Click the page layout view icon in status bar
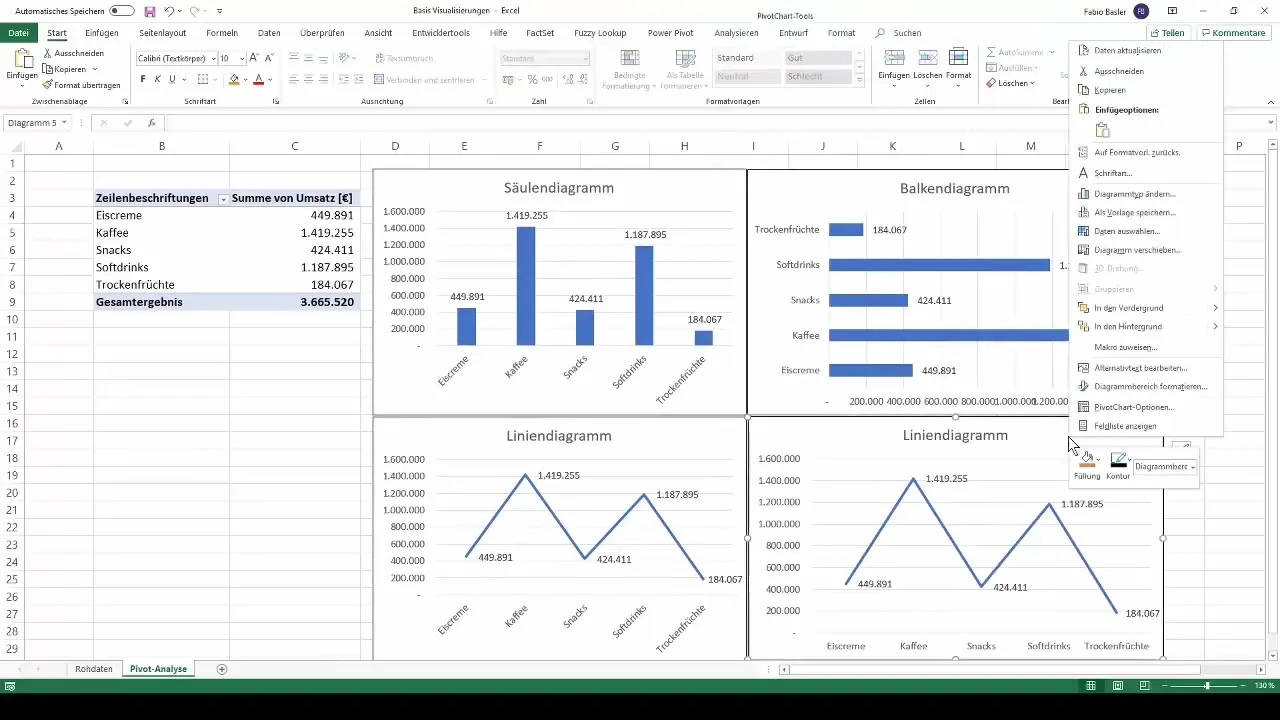The height and width of the screenshot is (720, 1280). (x=1118, y=686)
